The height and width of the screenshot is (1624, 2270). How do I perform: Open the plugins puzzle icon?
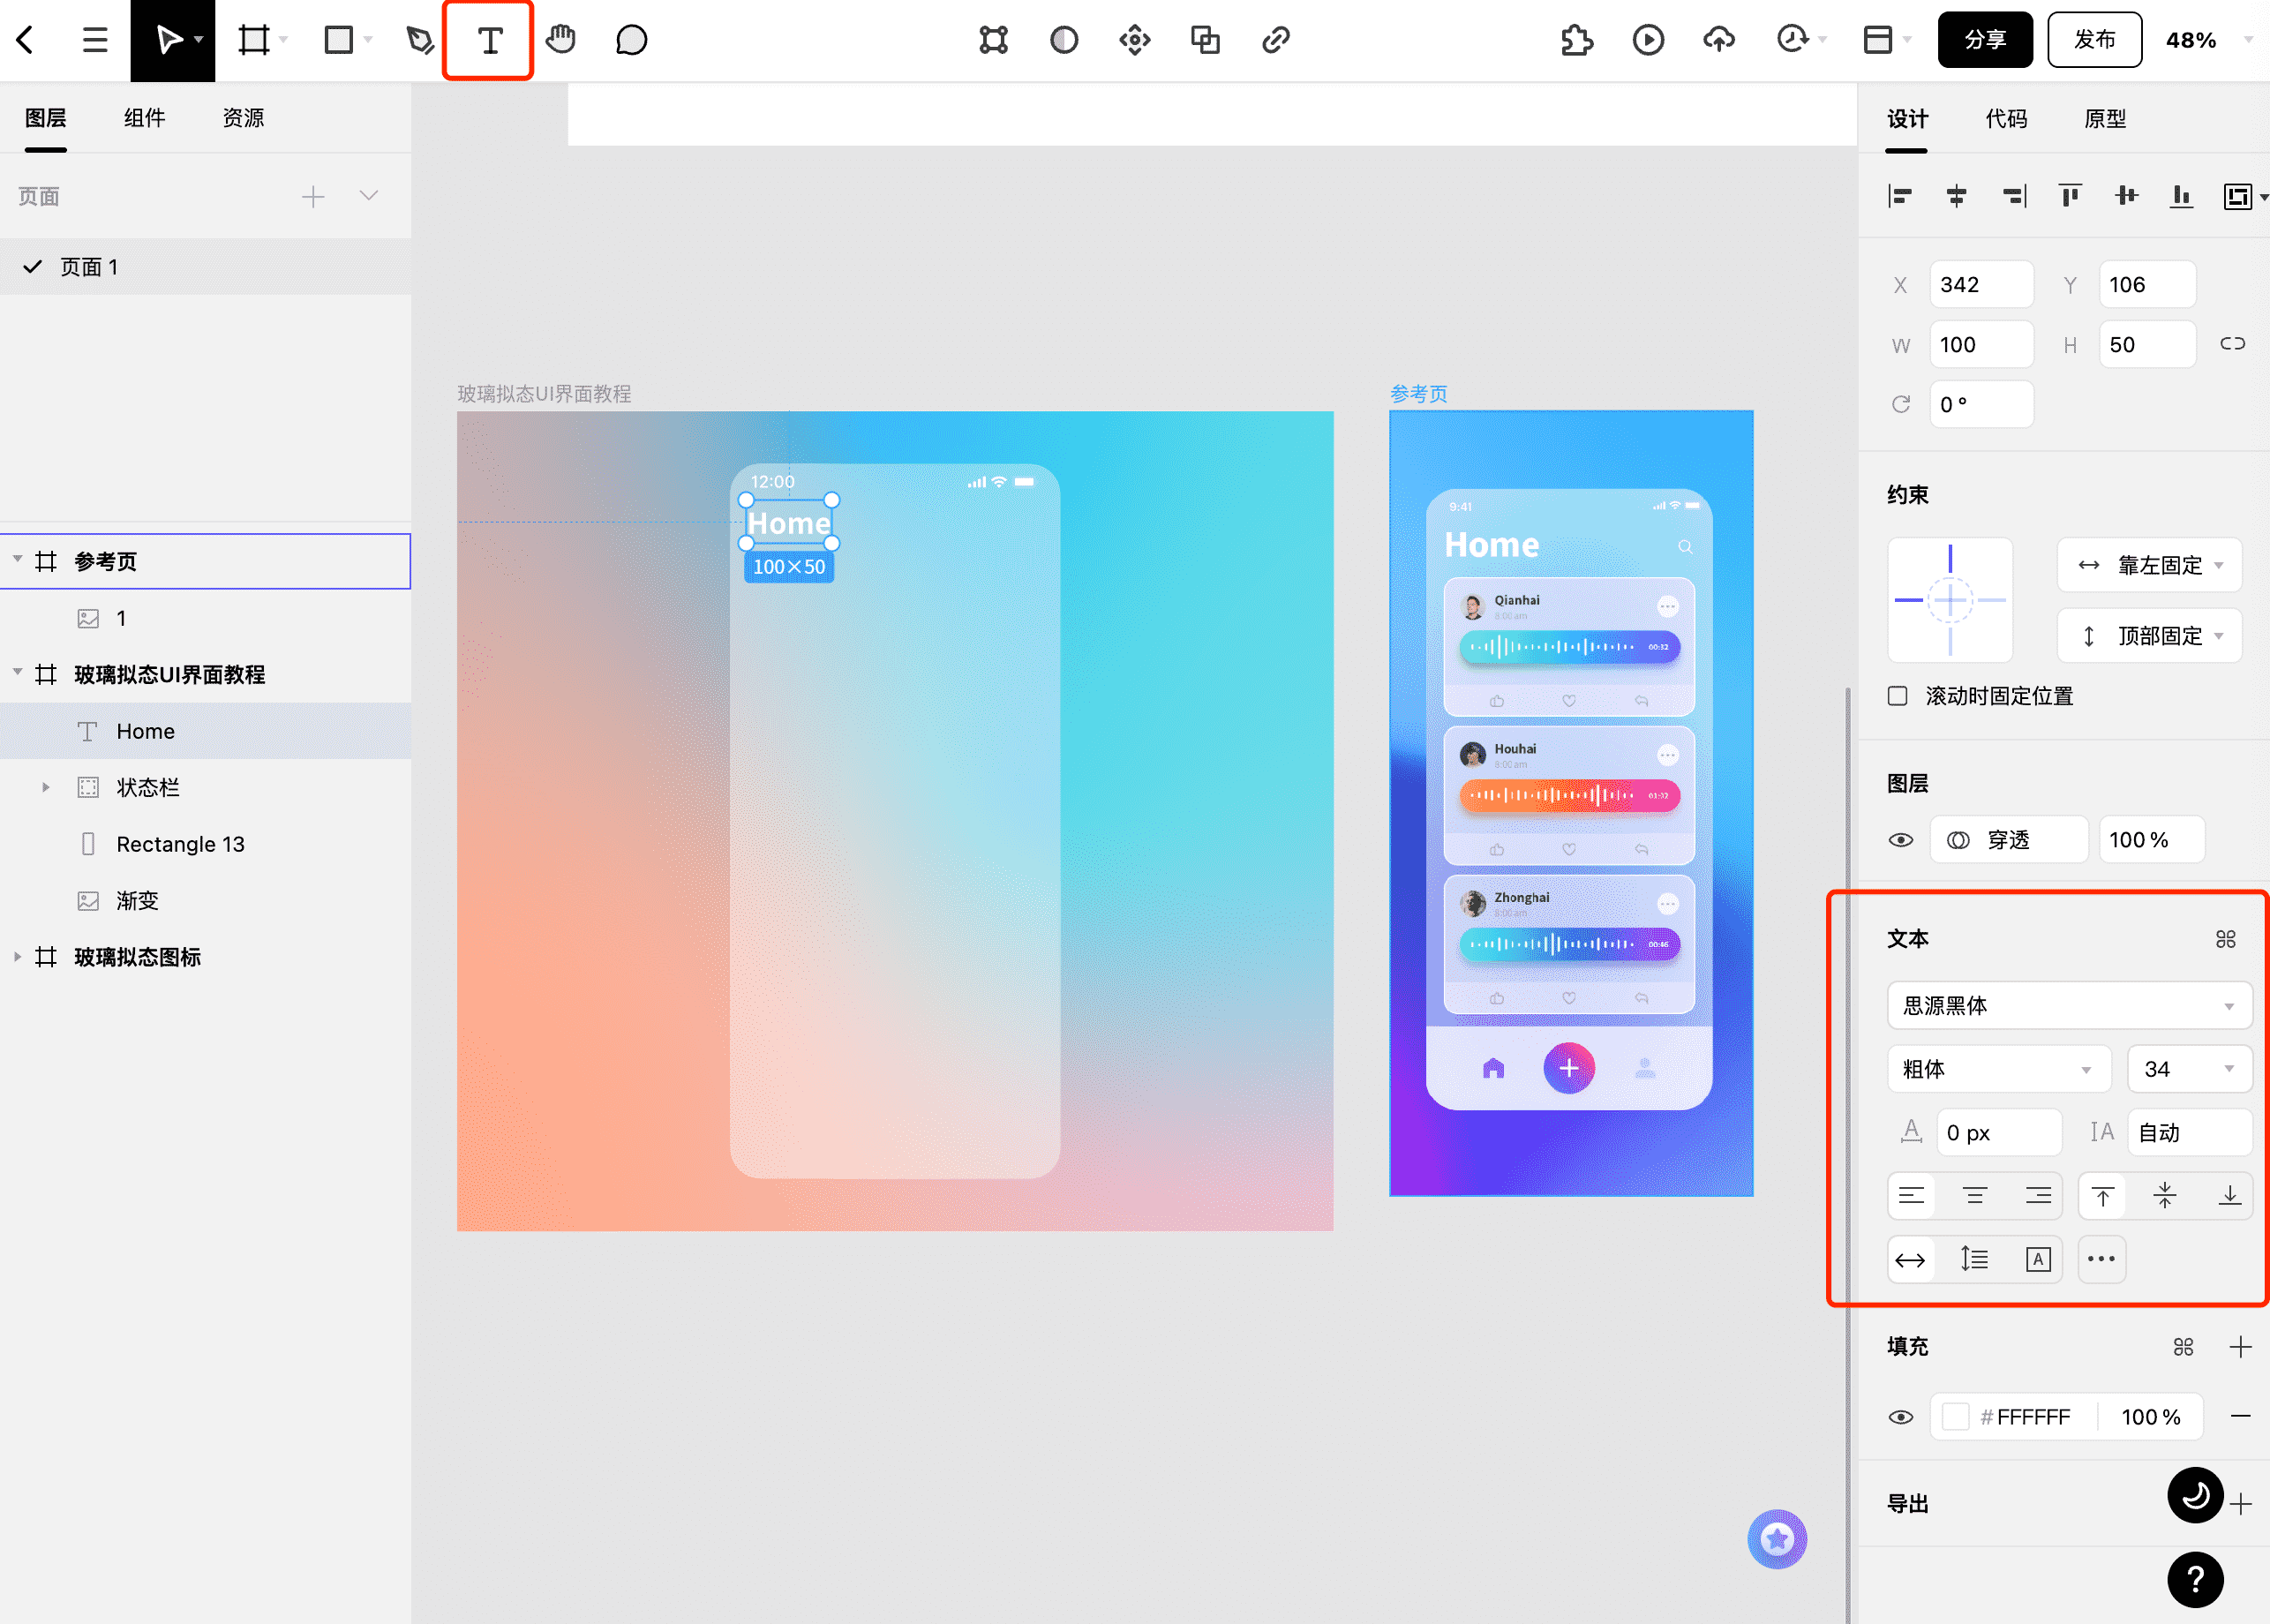(1577, 40)
